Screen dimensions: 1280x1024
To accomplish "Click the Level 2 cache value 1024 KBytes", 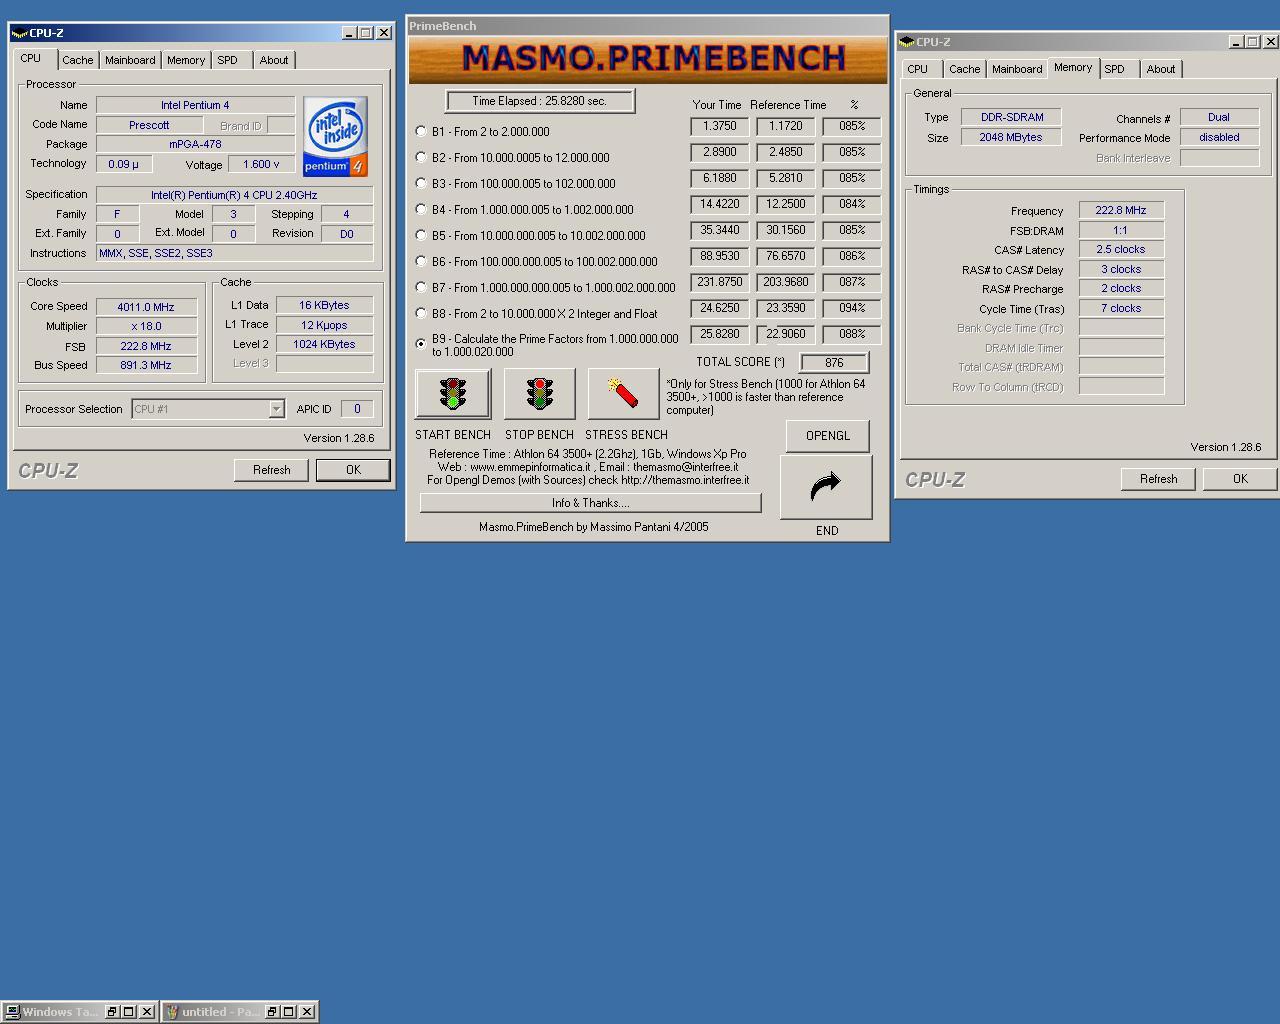I will click(x=324, y=344).
